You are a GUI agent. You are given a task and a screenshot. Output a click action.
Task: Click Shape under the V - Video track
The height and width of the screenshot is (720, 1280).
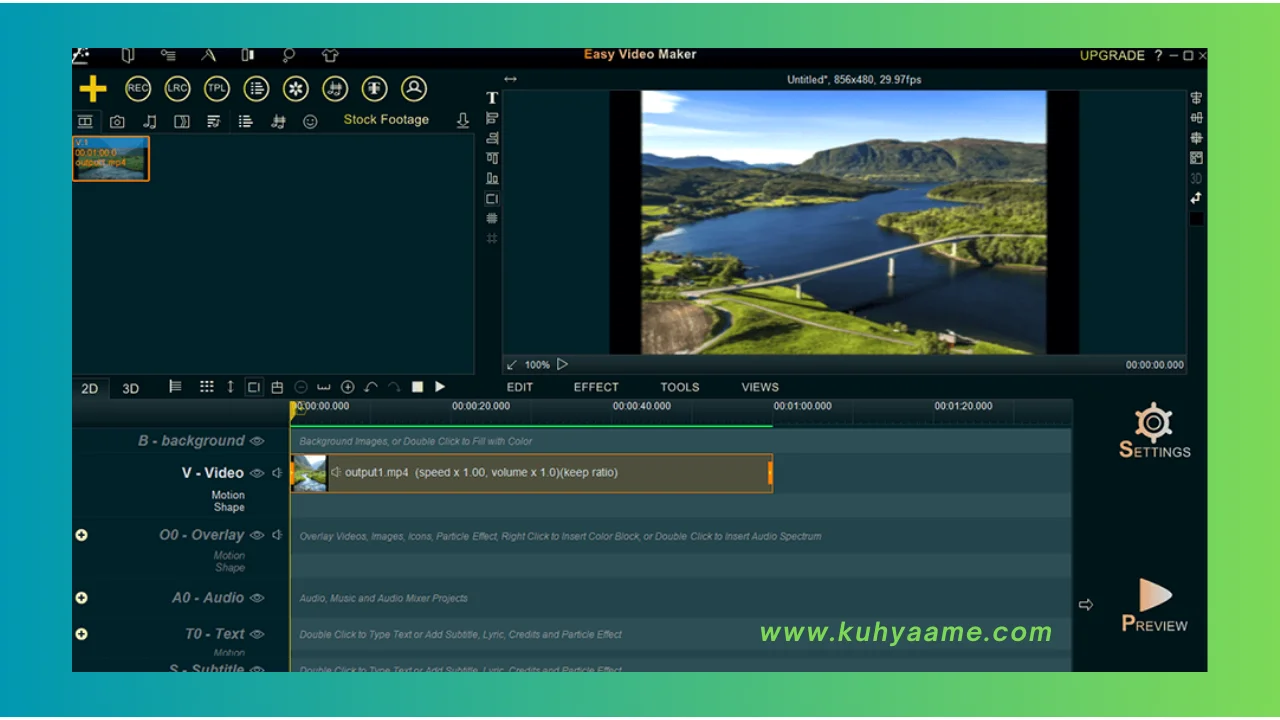click(x=229, y=507)
